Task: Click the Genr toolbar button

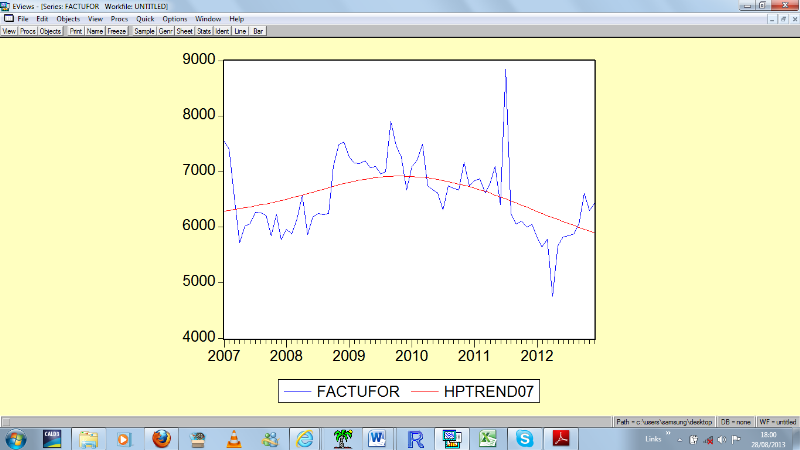Action: pos(165,31)
